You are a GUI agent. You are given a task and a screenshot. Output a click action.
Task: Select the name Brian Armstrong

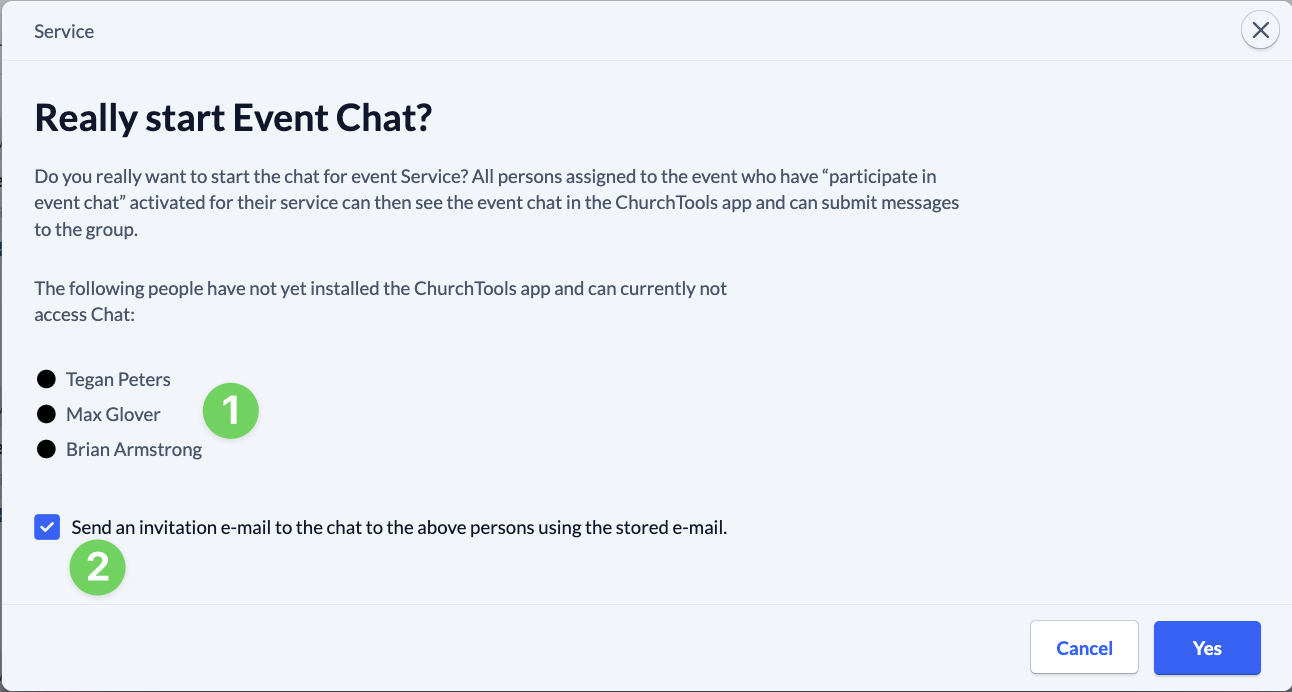click(134, 449)
